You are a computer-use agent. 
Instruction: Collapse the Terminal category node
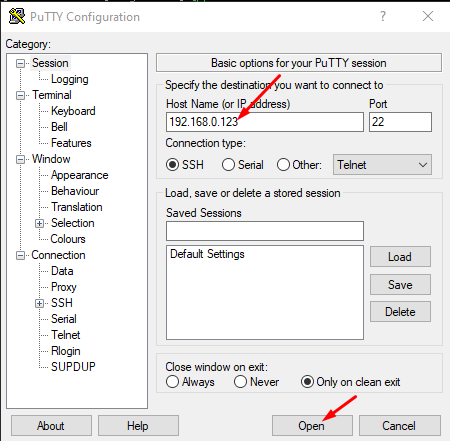click(x=20, y=96)
